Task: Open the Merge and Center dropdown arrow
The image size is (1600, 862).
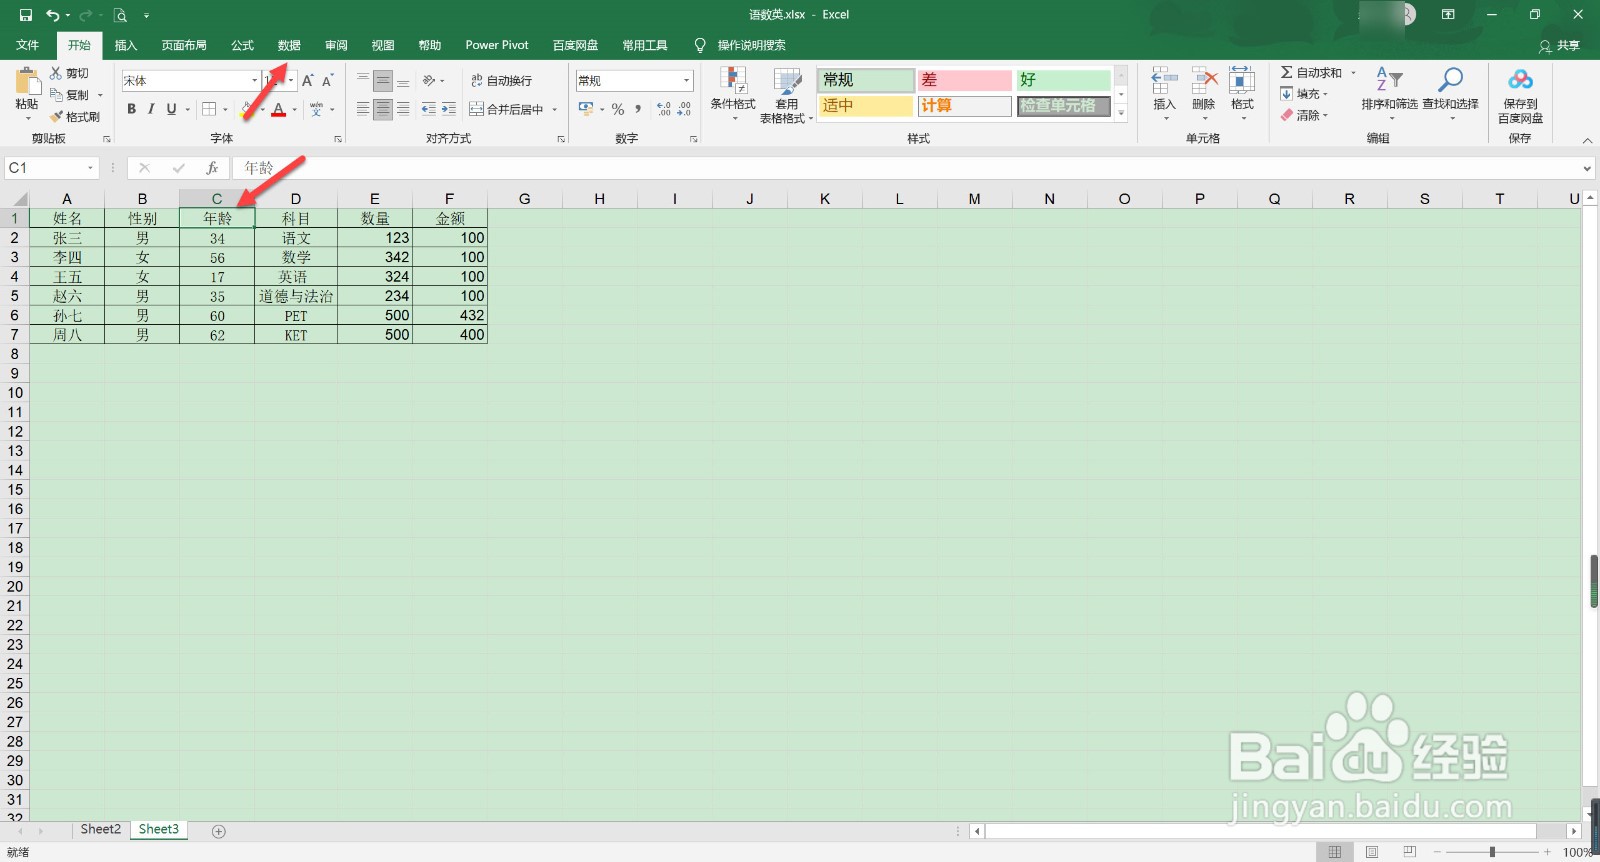Action: (554, 109)
